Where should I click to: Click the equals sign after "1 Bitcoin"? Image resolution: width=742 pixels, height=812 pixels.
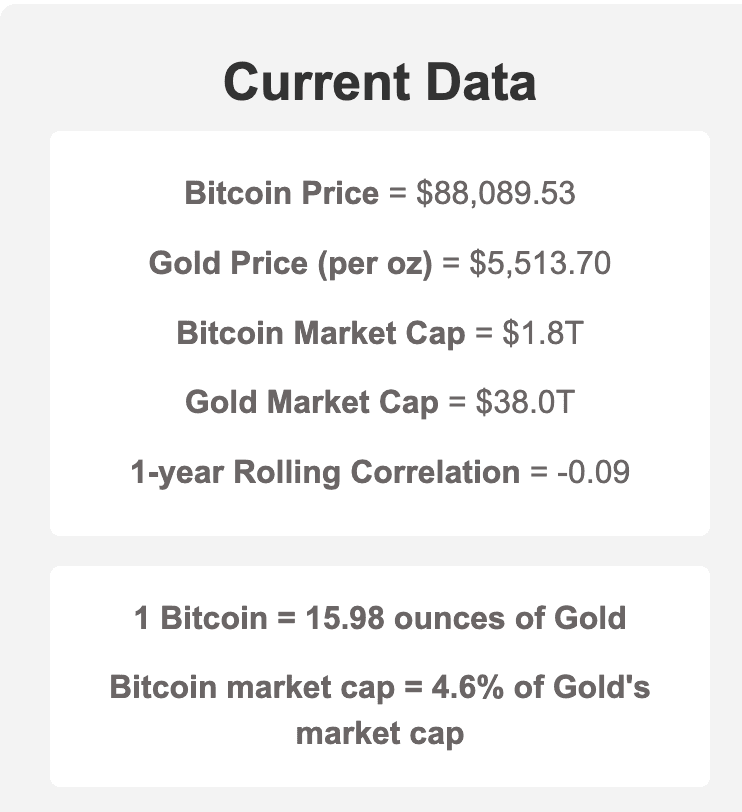tap(287, 618)
